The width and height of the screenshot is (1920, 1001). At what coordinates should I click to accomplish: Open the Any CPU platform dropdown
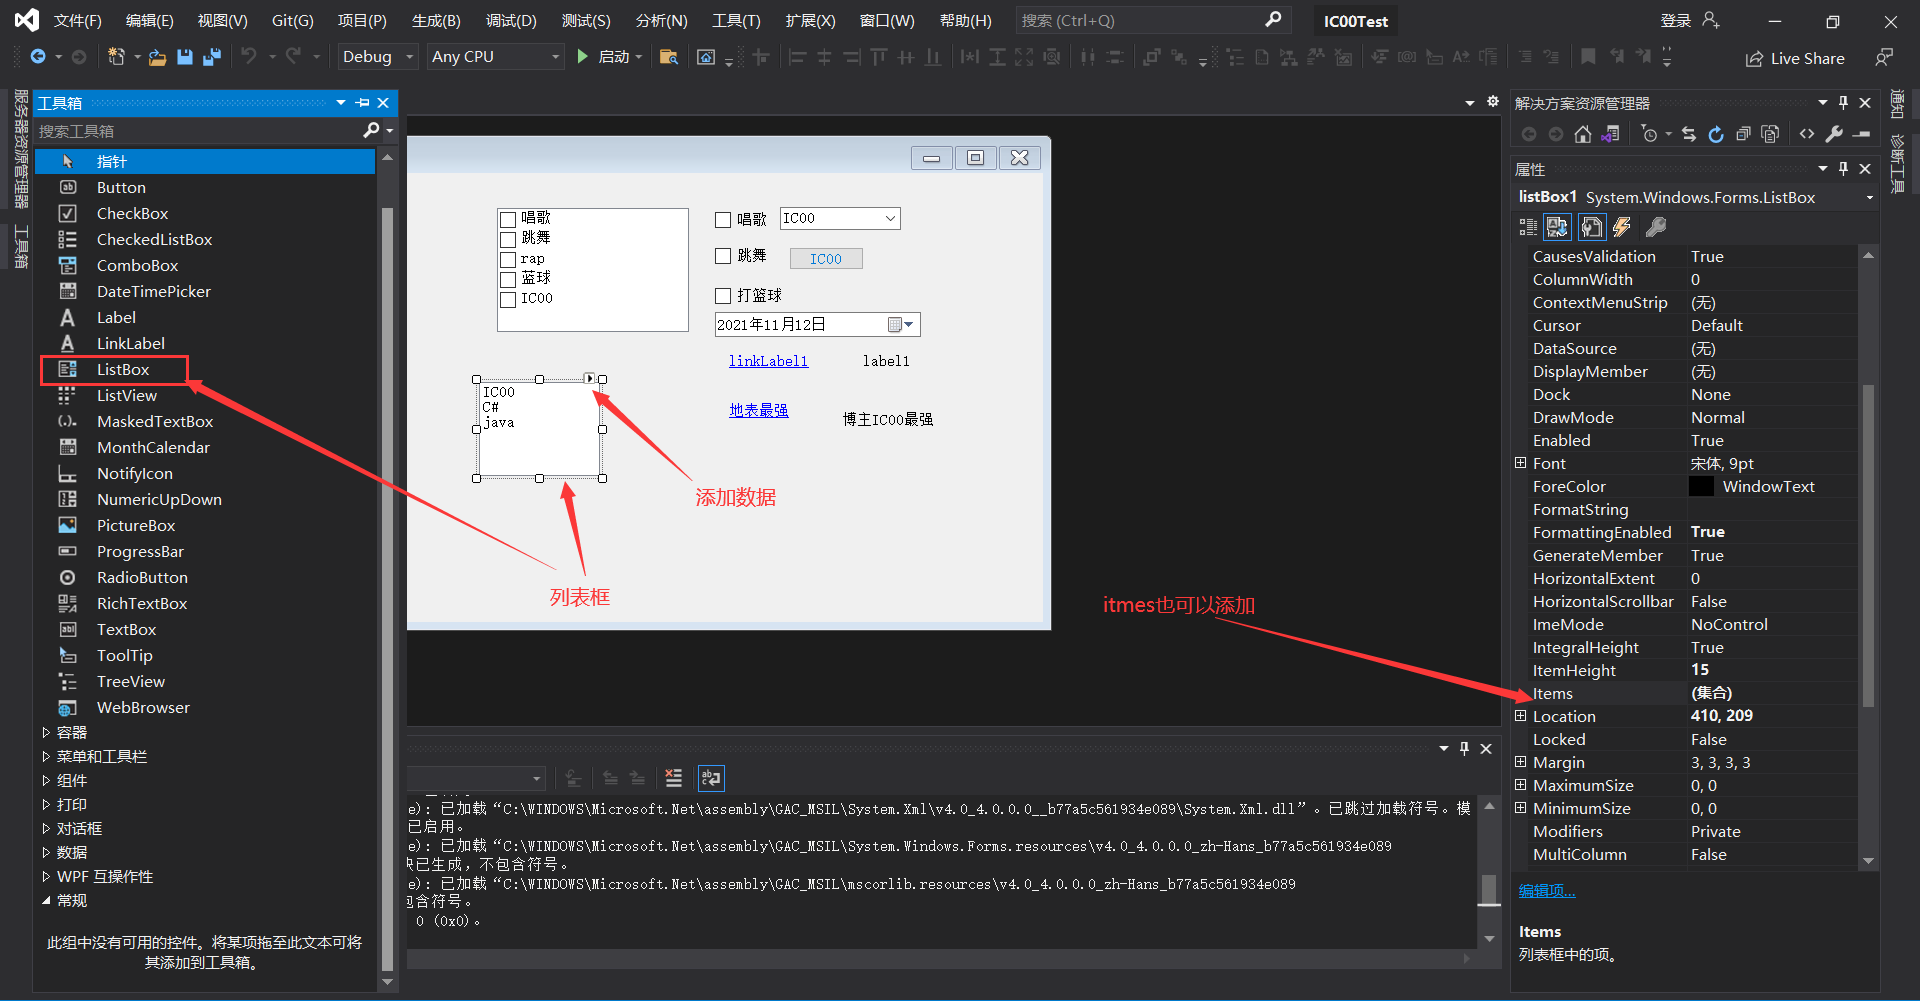point(494,56)
